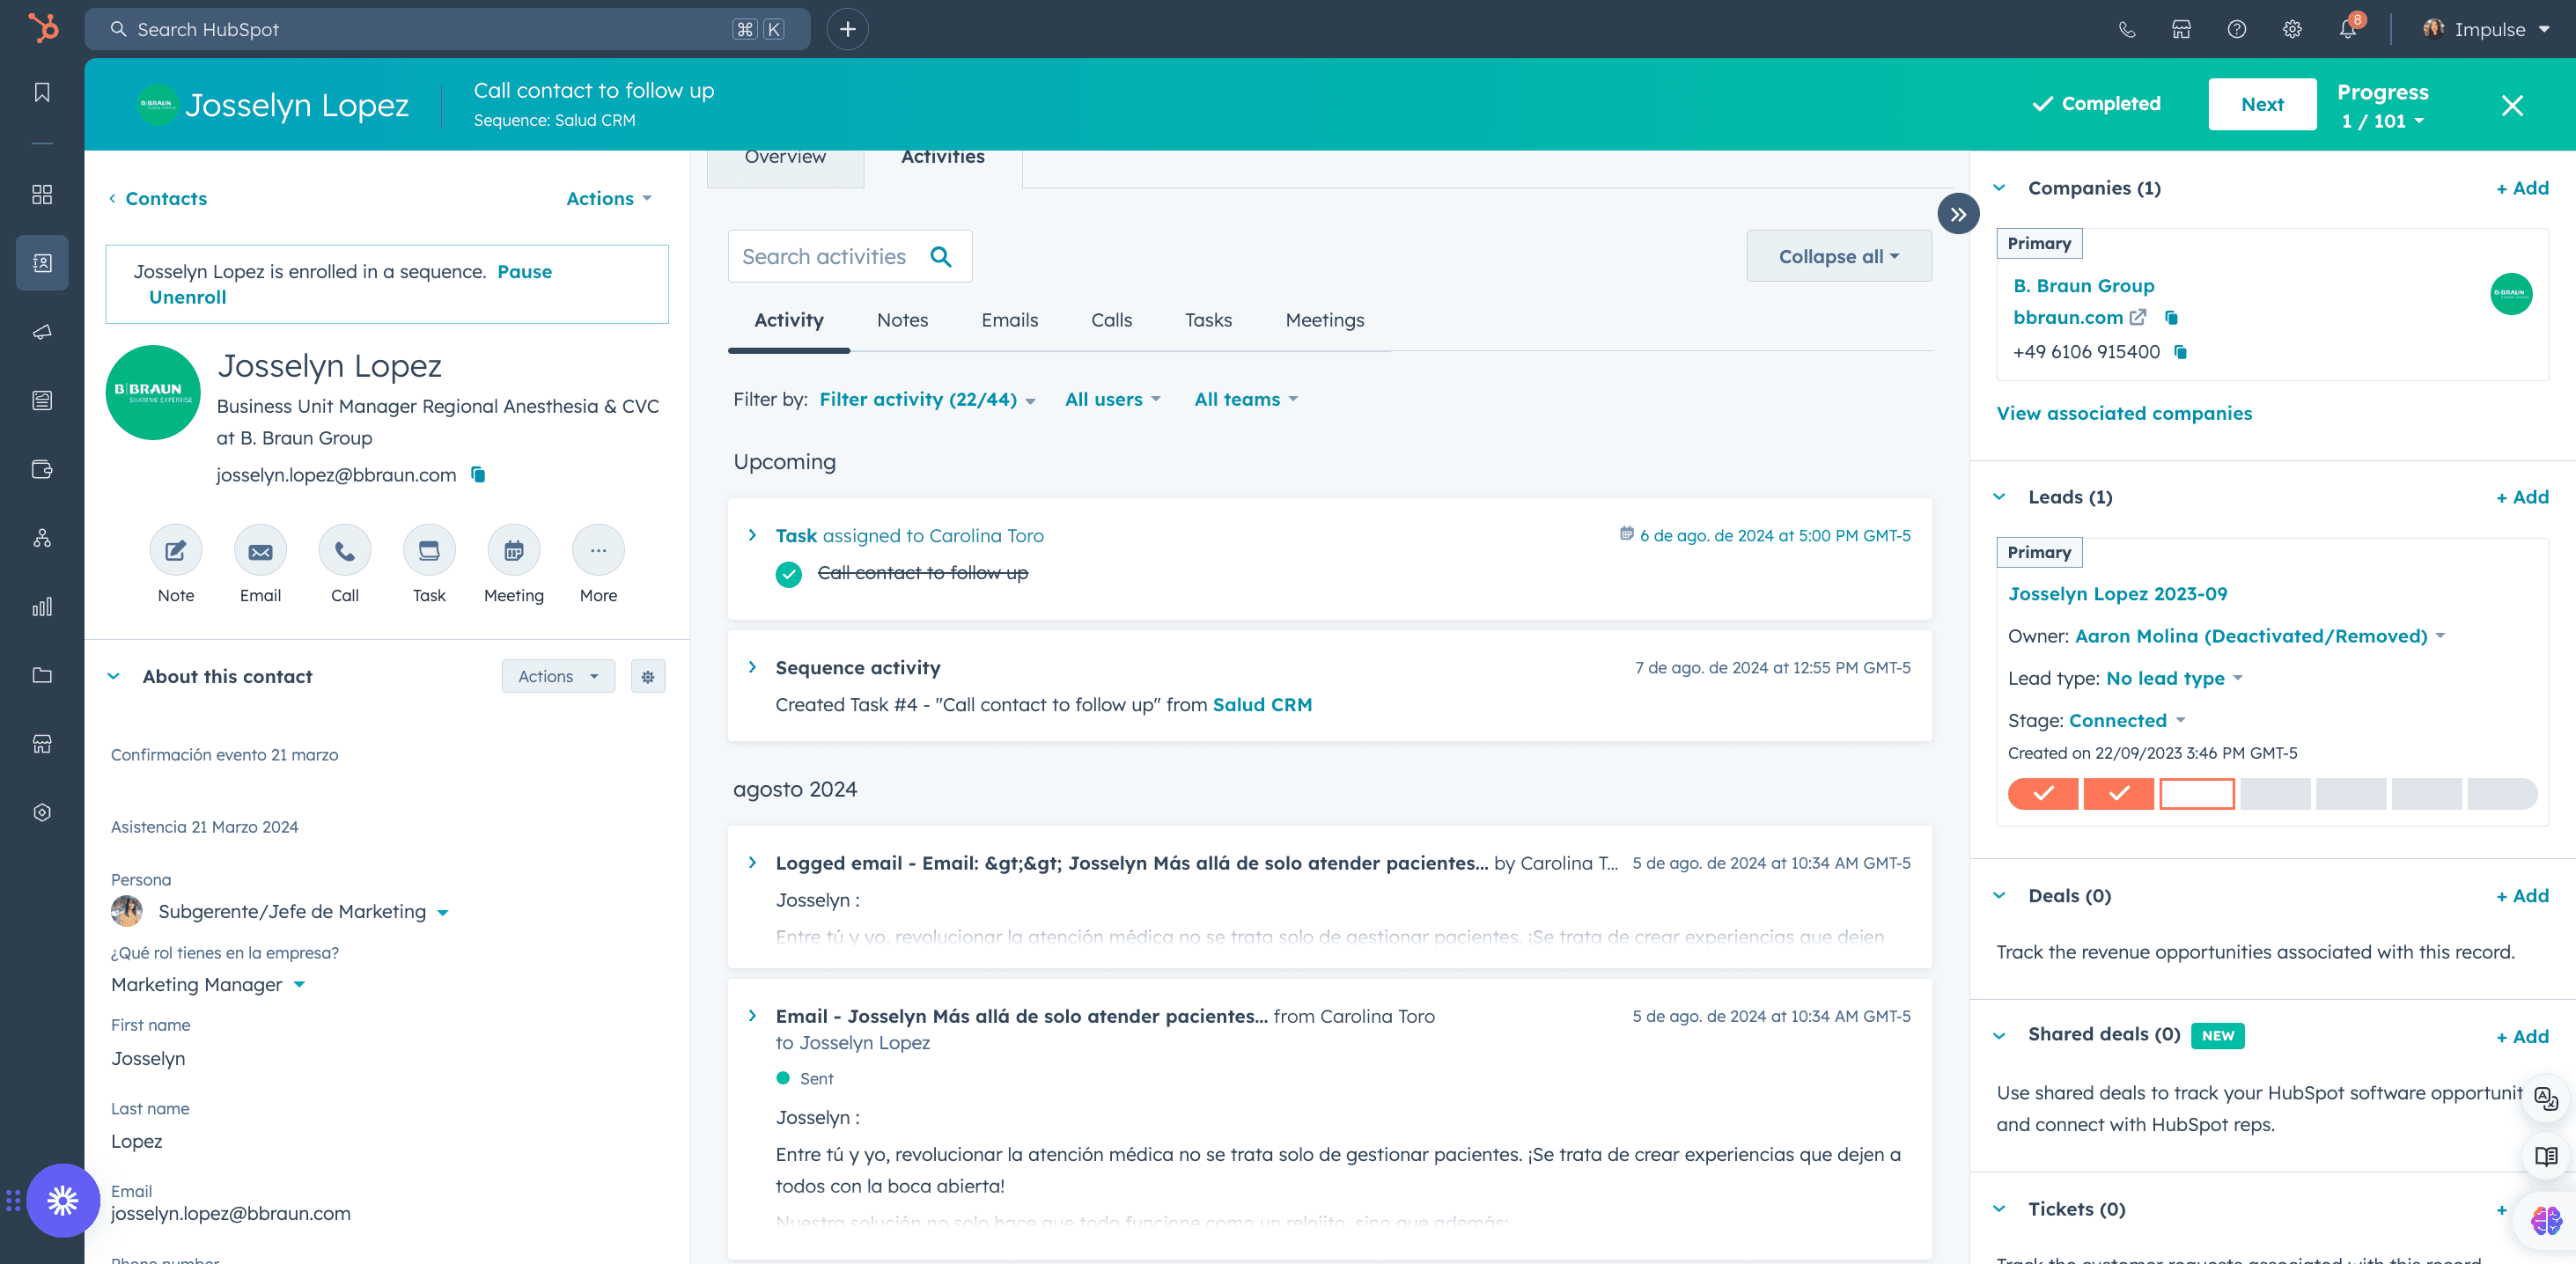Image resolution: width=2576 pixels, height=1264 pixels.
Task: Open the Progress 1 / 101 dropdown
Action: pos(2382,121)
